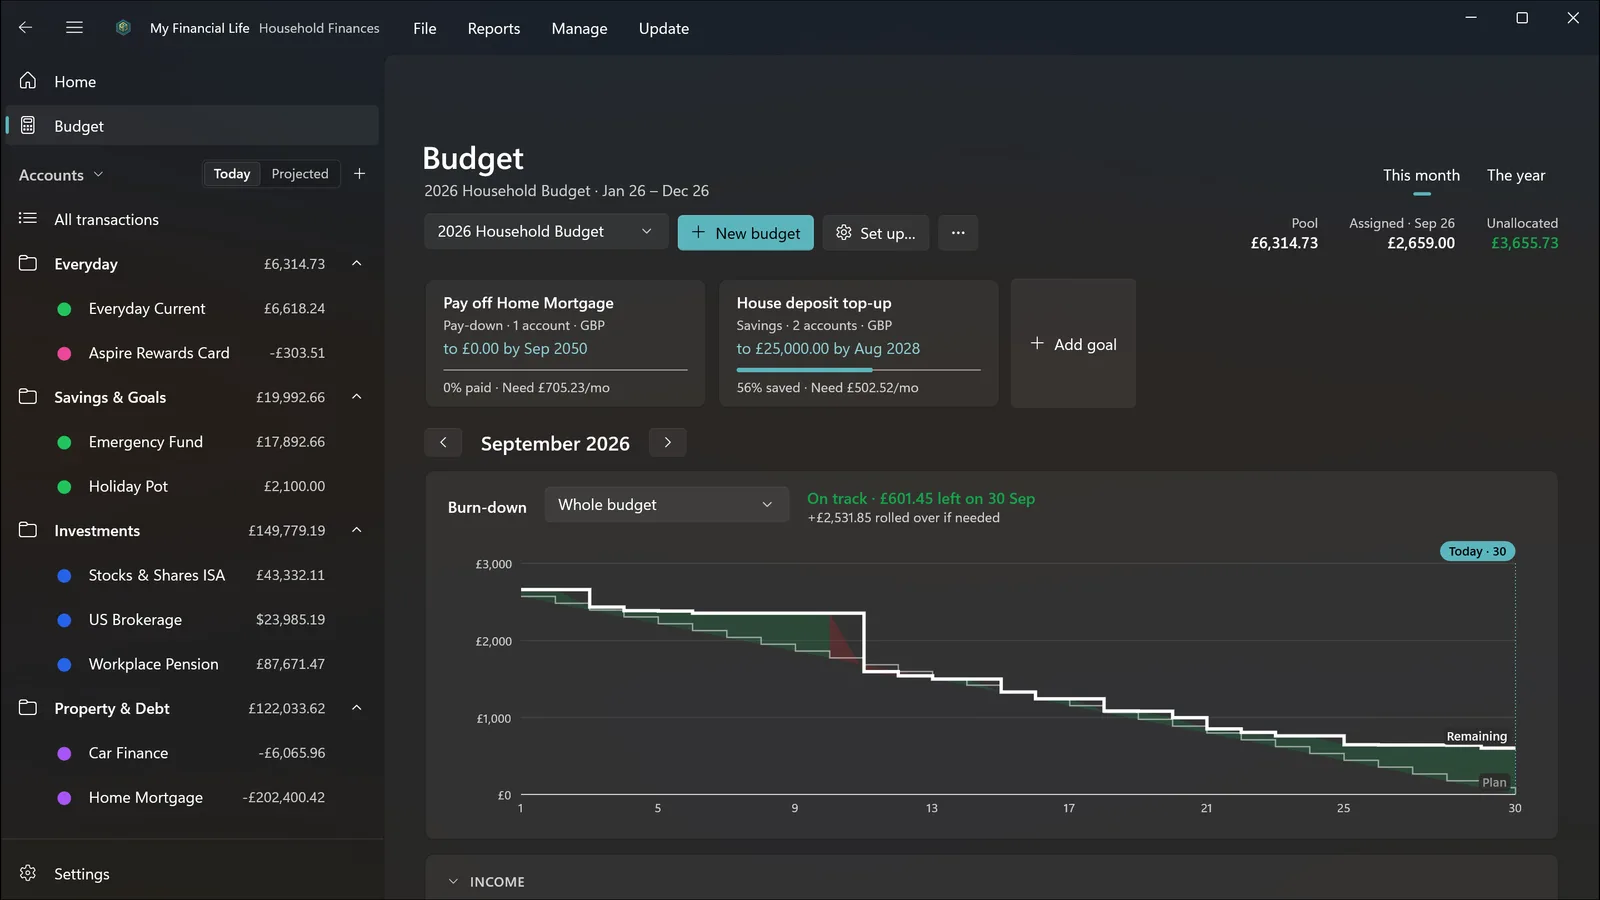Expand the Accounts header dropdown
Screen dimensions: 1600x900
[61, 175]
